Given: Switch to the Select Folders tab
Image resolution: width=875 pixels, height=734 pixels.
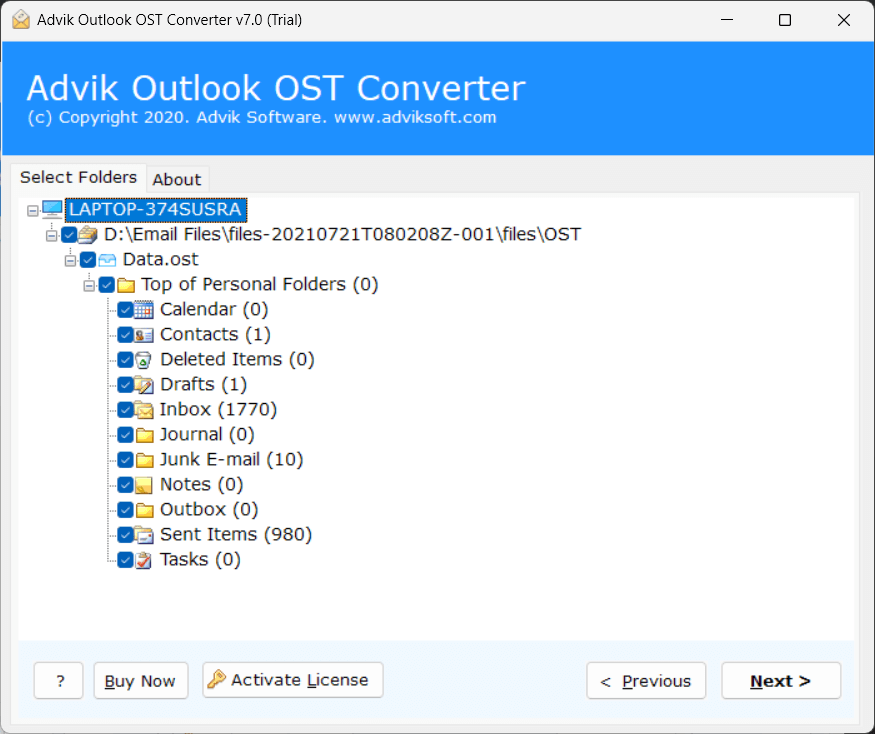Looking at the screenshot, I should (78, 177).
